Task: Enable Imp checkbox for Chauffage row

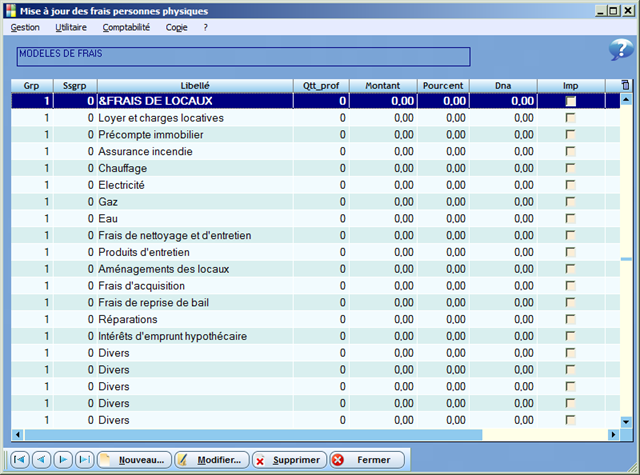Action: tap(571, 168)
